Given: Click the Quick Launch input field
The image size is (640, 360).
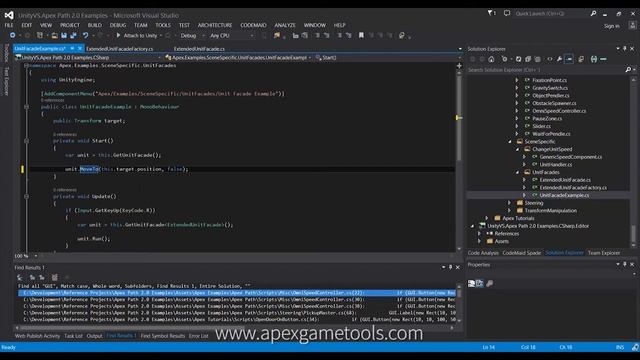Looking at the screenshot, I should pos(551,13).
